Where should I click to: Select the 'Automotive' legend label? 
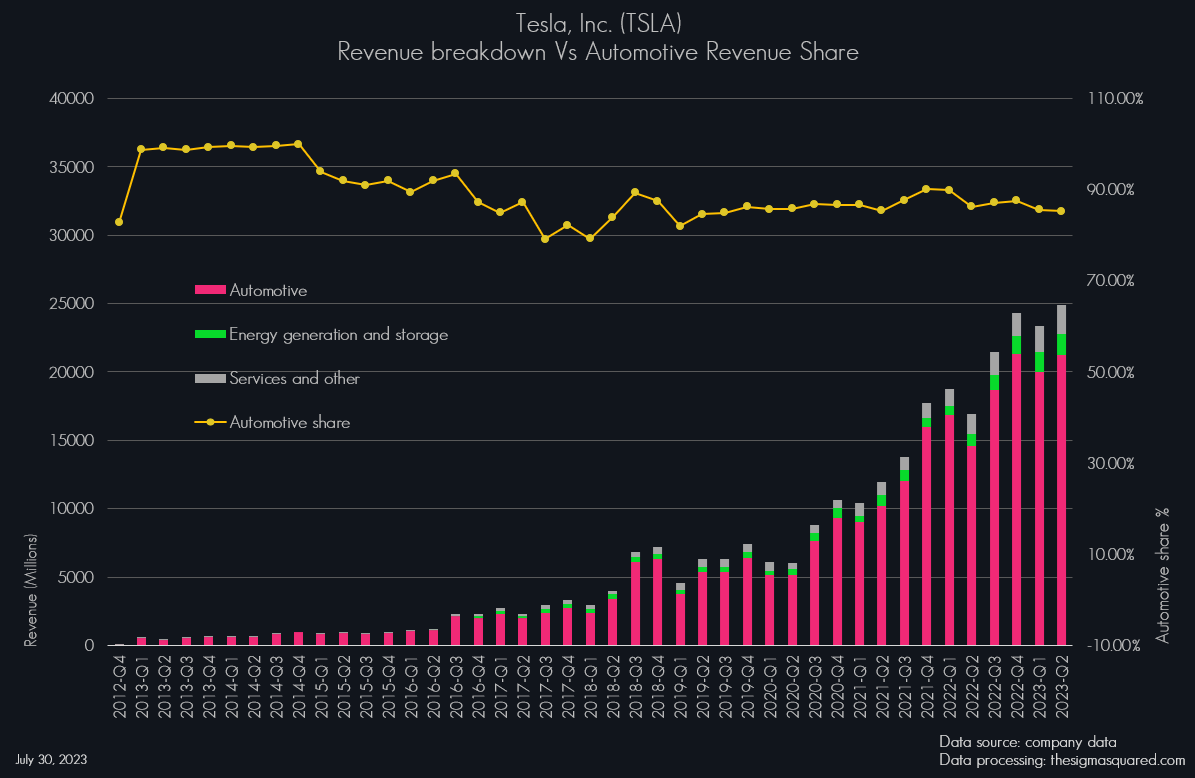(x=268, y=290)
